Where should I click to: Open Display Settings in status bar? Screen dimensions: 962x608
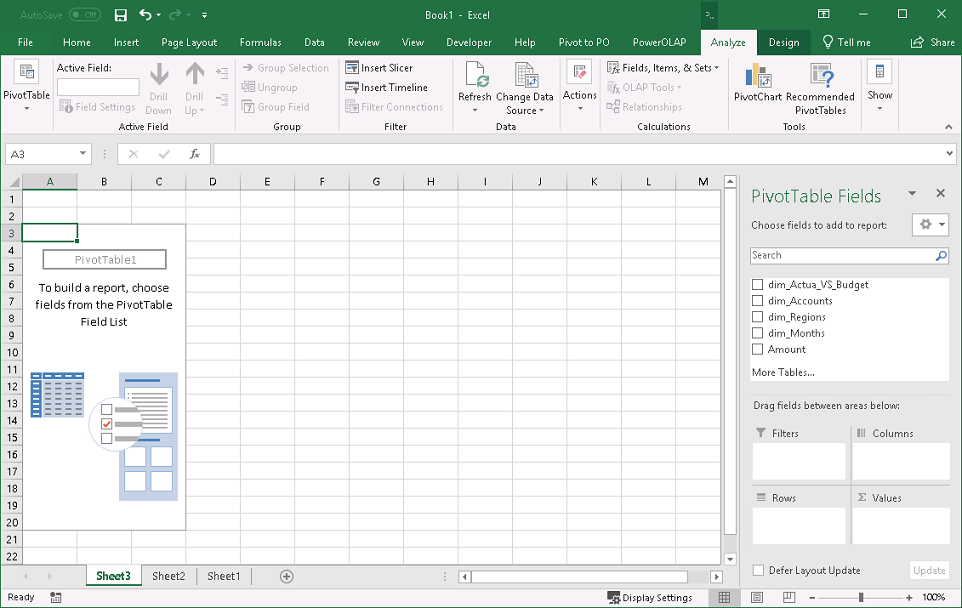pos(649,598)
